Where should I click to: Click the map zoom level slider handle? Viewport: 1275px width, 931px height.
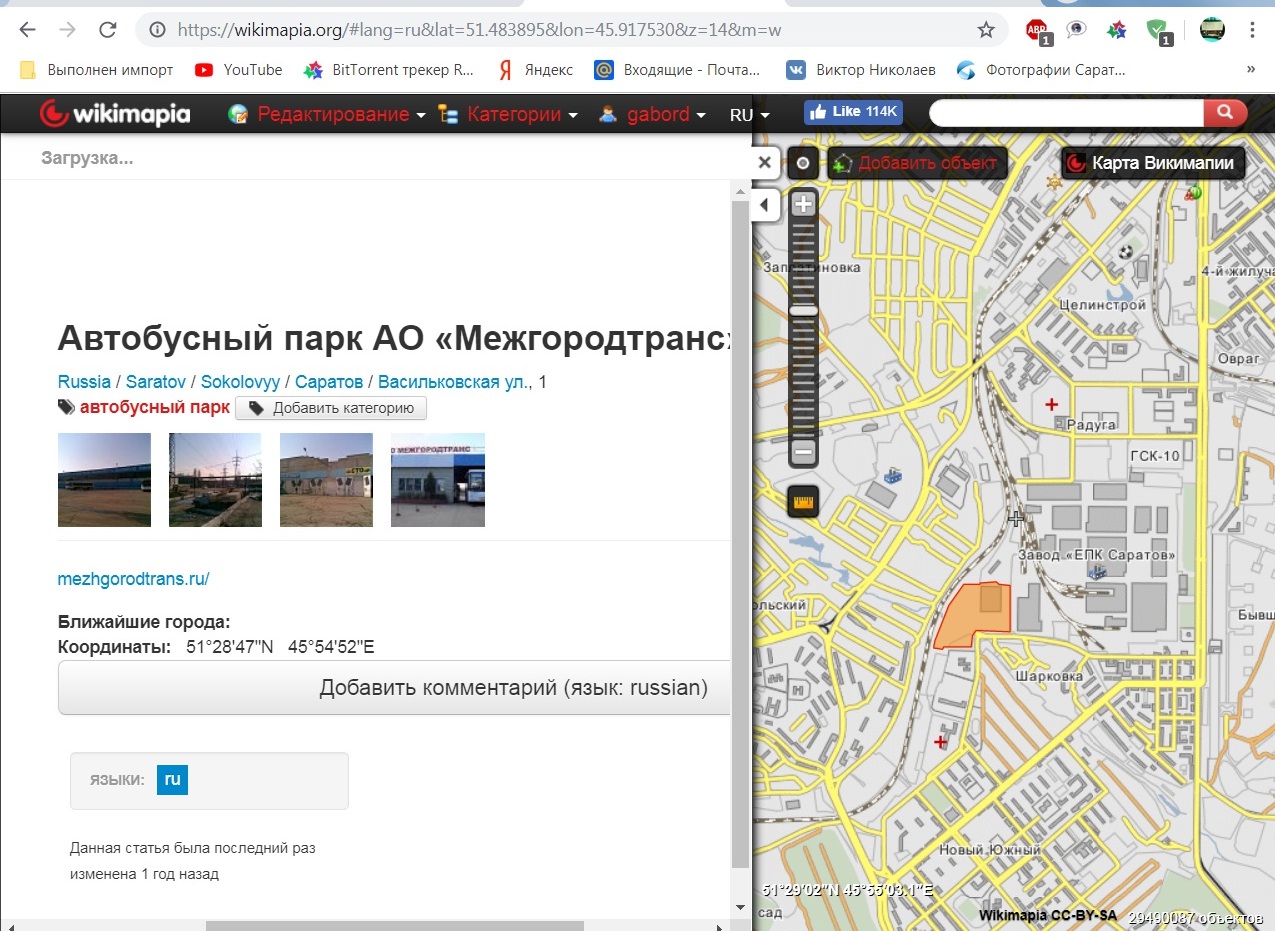coord(803,311)
